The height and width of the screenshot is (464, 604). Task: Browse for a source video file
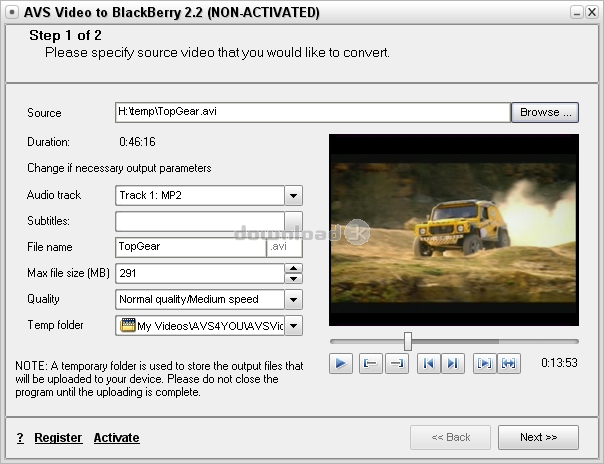545,112
